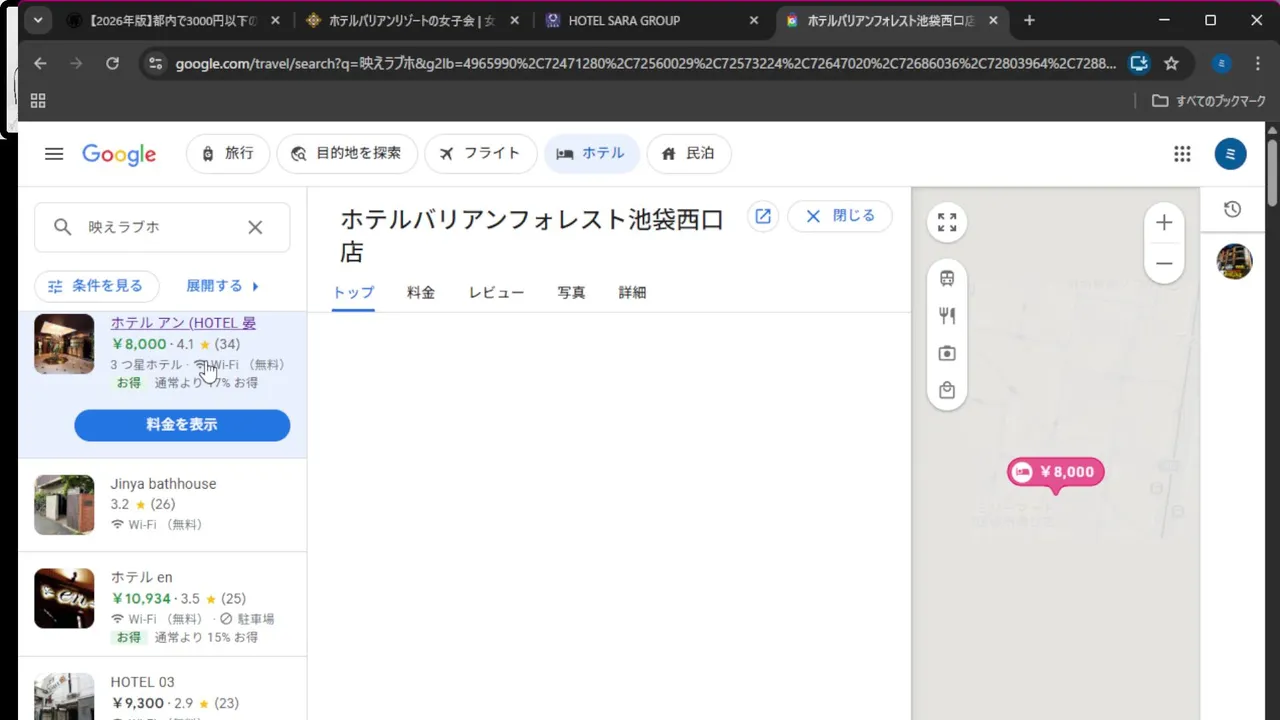This screenshot has height=720, width=1280.
Task: Open a new browser tab
Action: (x=1029, y=20)
